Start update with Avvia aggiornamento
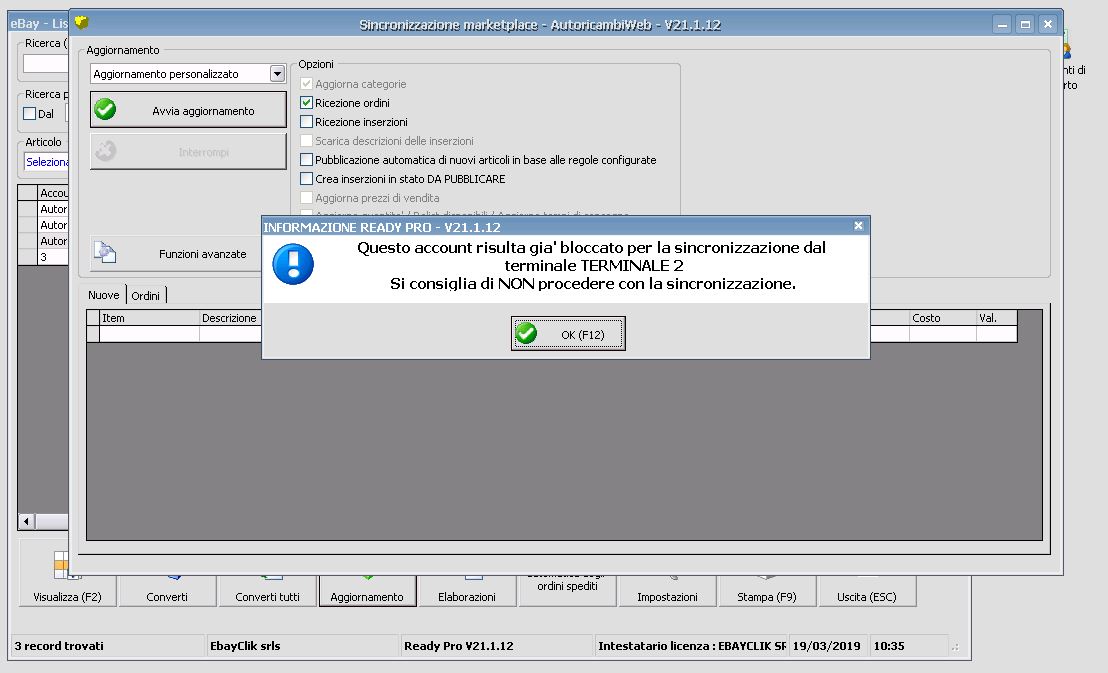Screen dimensions: 1108x673 click(x=188, y=110)
